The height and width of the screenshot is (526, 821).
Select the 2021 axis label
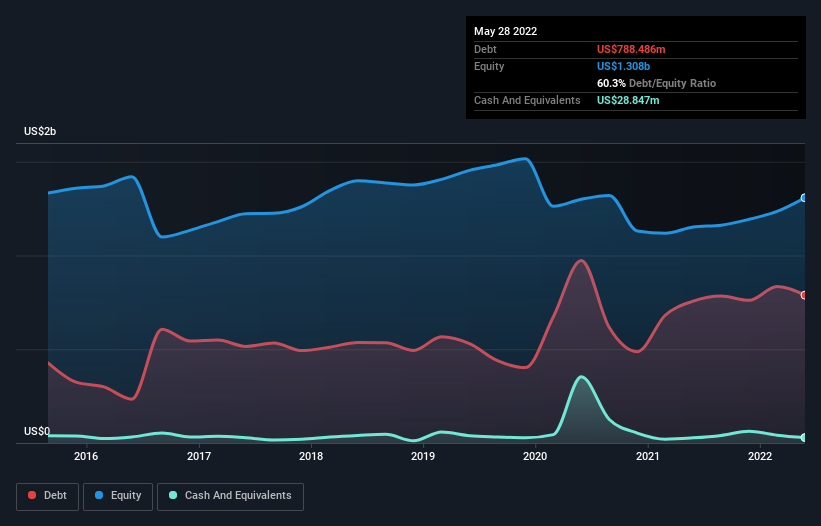[648, 456]
